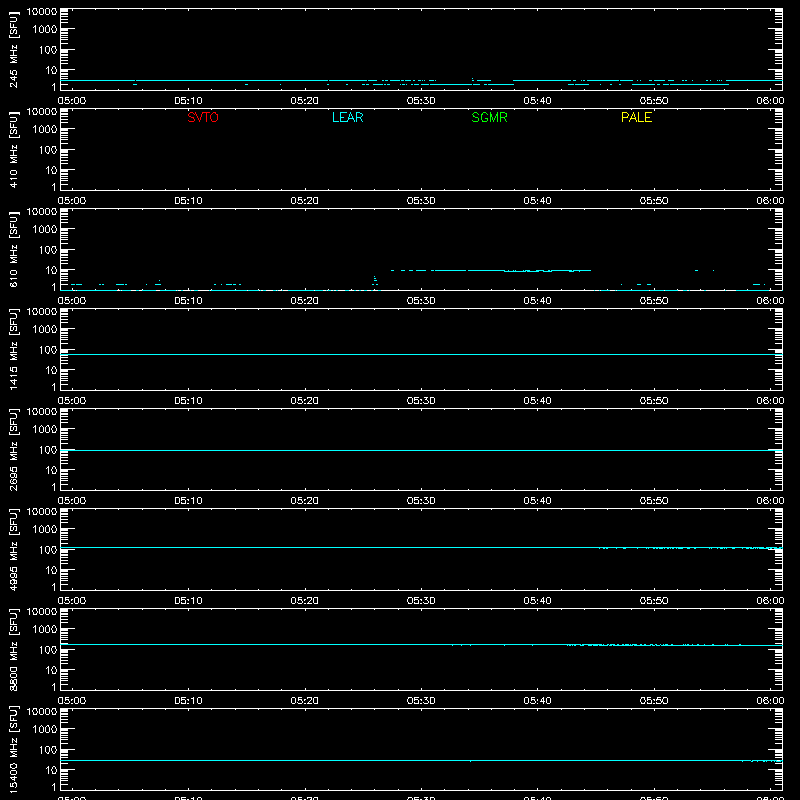Click the green SGMR station label
This screenshot has height=800, width=800.
tap(489, 117)
